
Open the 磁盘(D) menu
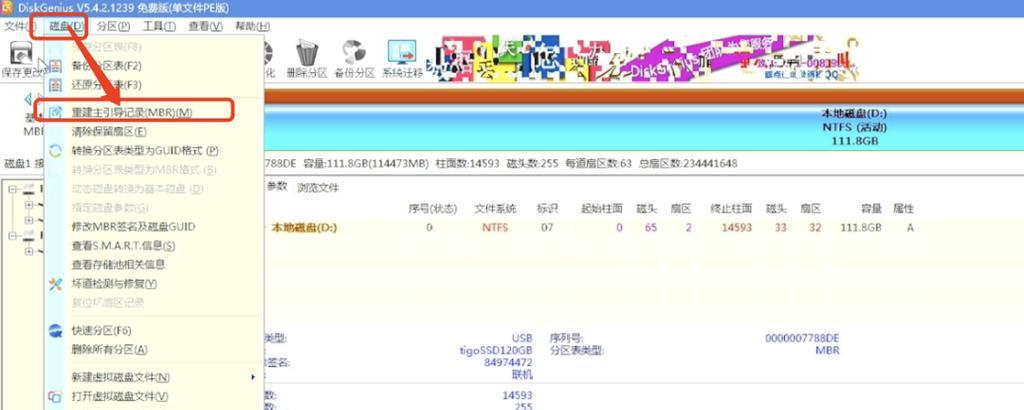point(67,27)
